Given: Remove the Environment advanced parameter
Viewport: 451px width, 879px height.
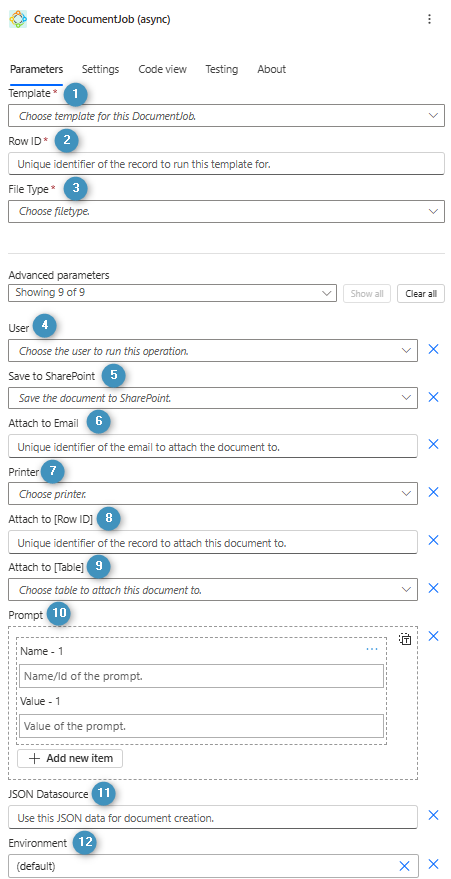Looking at the screenshot, I should tap(433, 864).
